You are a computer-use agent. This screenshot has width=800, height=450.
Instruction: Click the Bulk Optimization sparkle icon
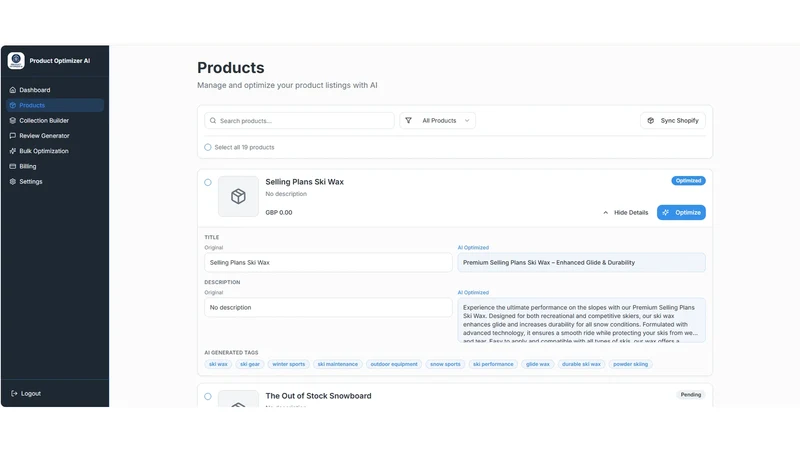13,151
